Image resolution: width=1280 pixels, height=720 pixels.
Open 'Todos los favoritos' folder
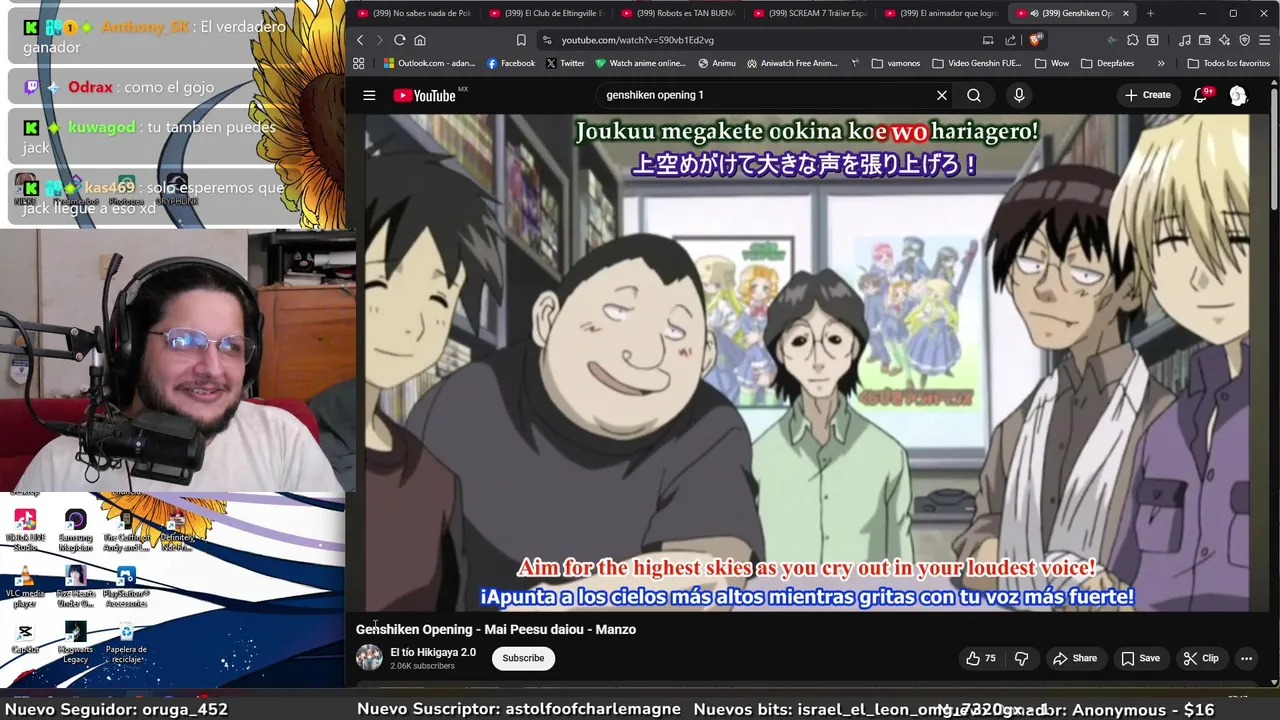coord(1228,63)
